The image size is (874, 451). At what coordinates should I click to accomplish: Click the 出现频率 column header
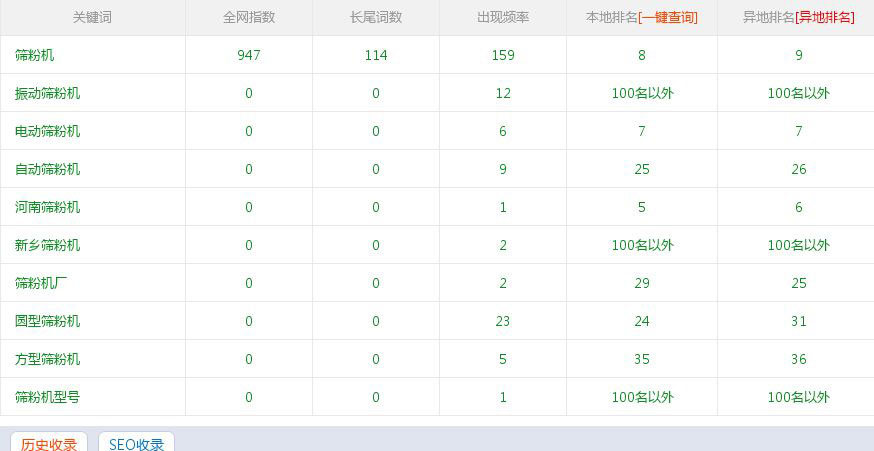[503, 18]
